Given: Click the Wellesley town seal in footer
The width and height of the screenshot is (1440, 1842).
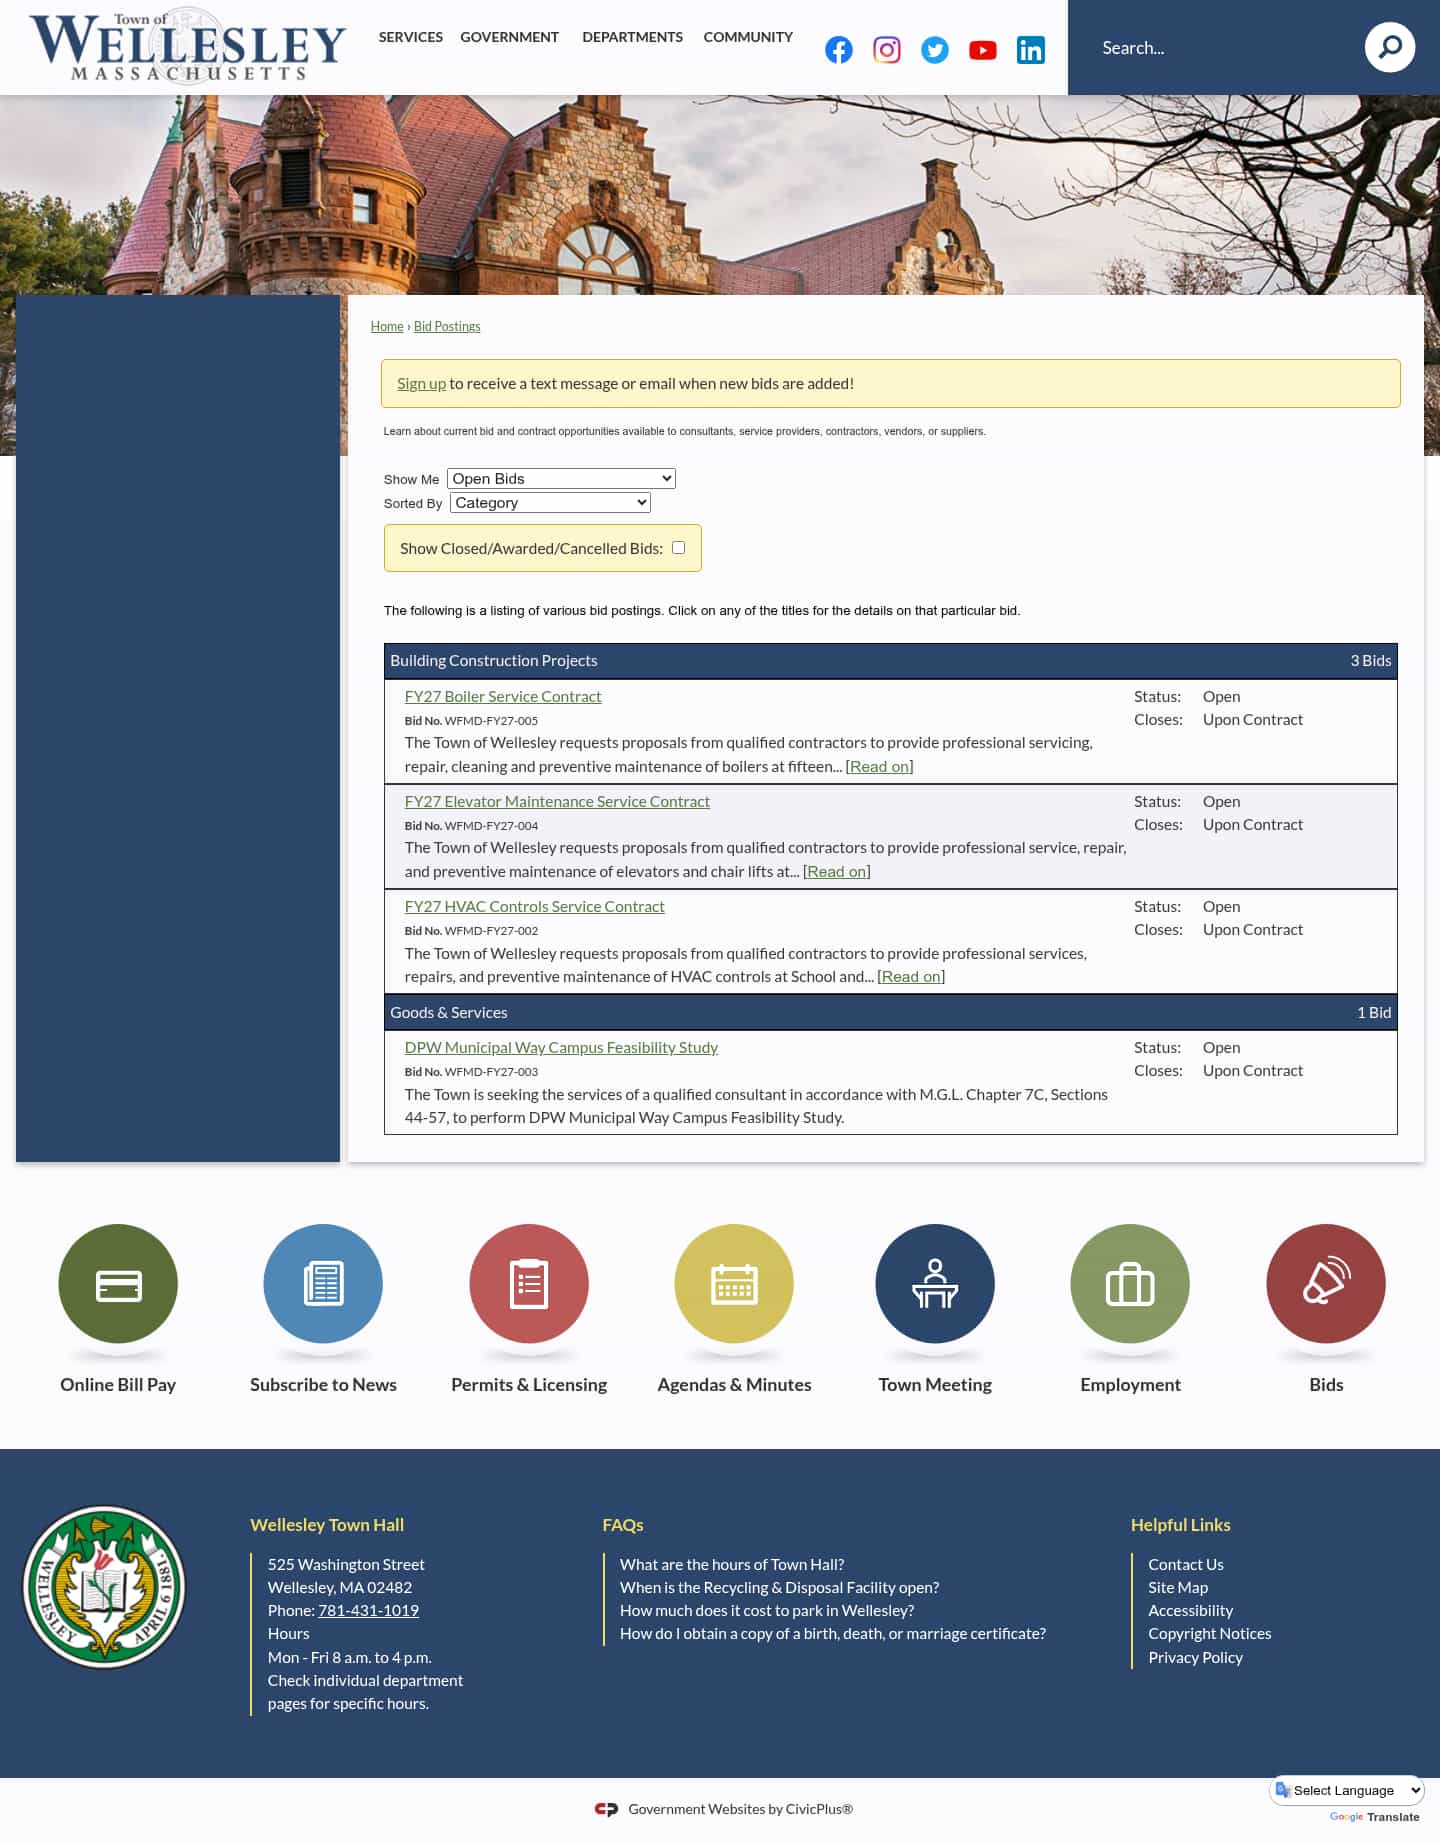Looking at the screenshot, I should tap(104, 1586).
